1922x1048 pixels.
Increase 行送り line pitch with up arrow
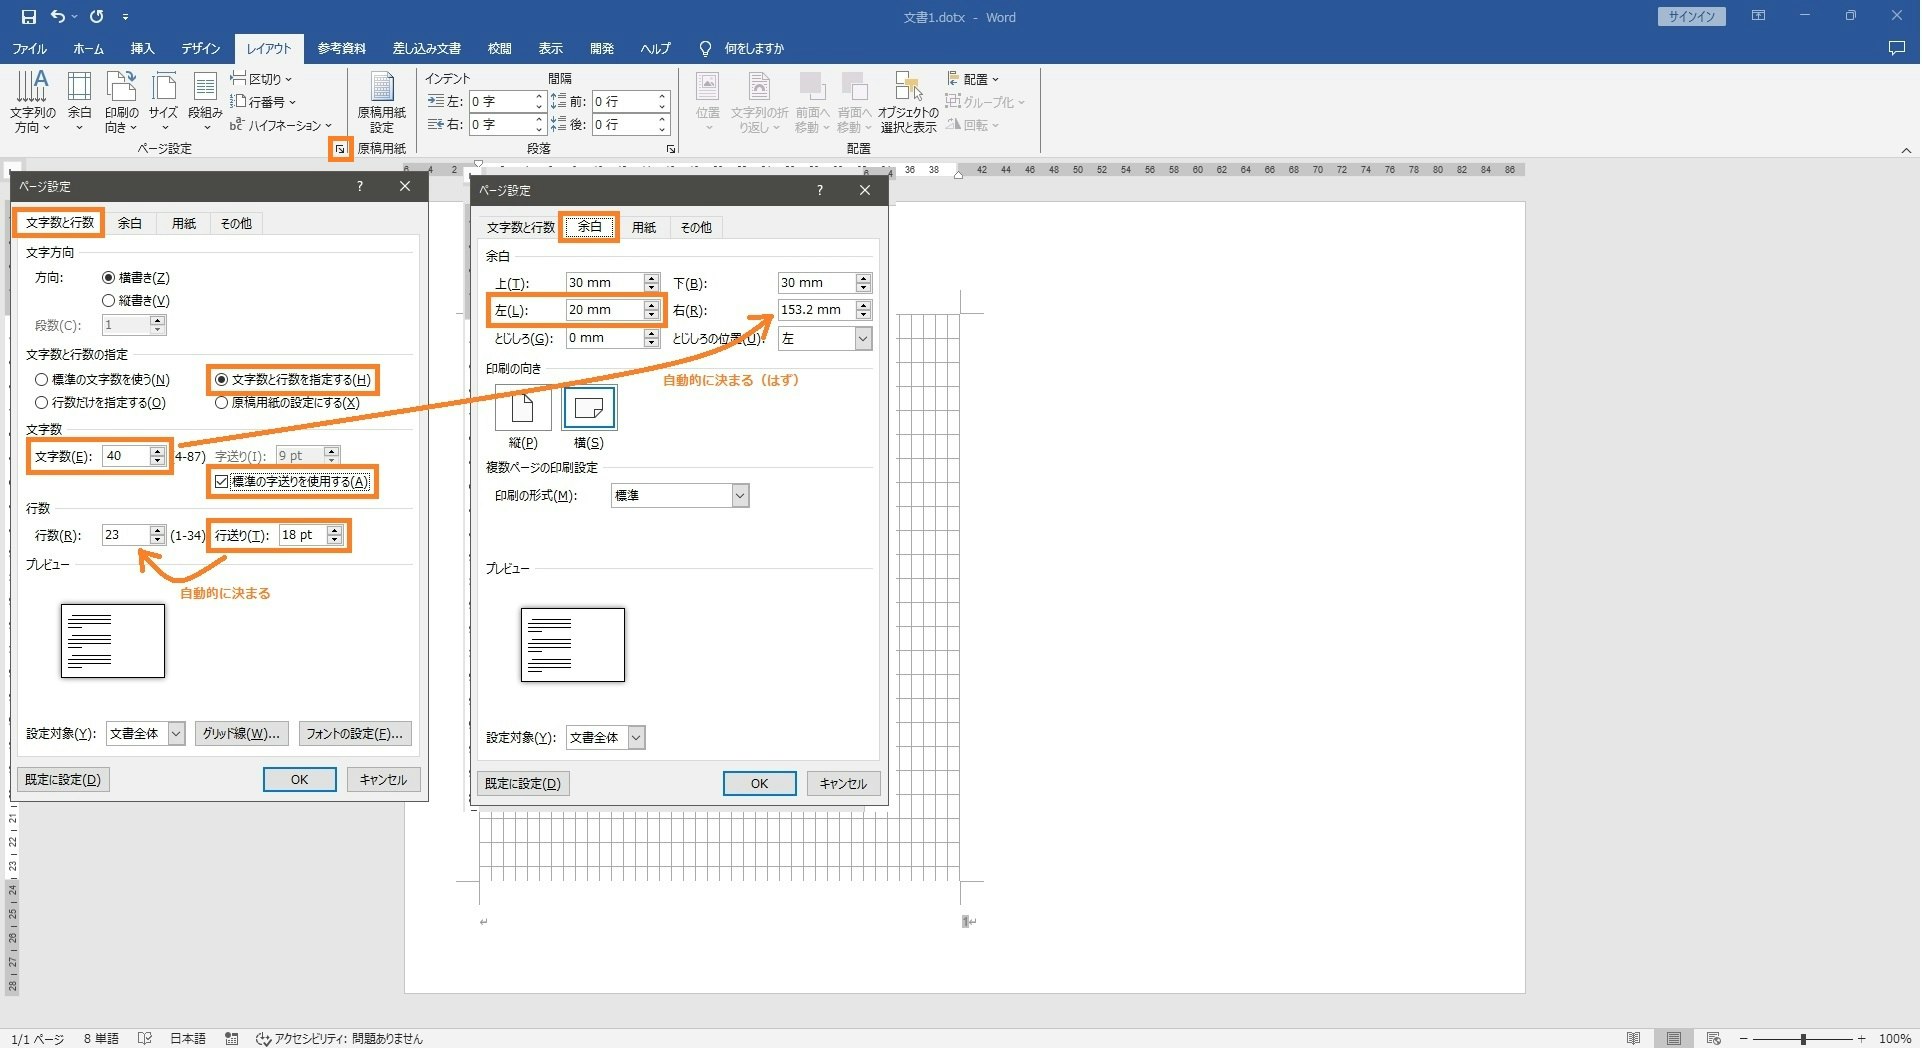coord(335,530)
